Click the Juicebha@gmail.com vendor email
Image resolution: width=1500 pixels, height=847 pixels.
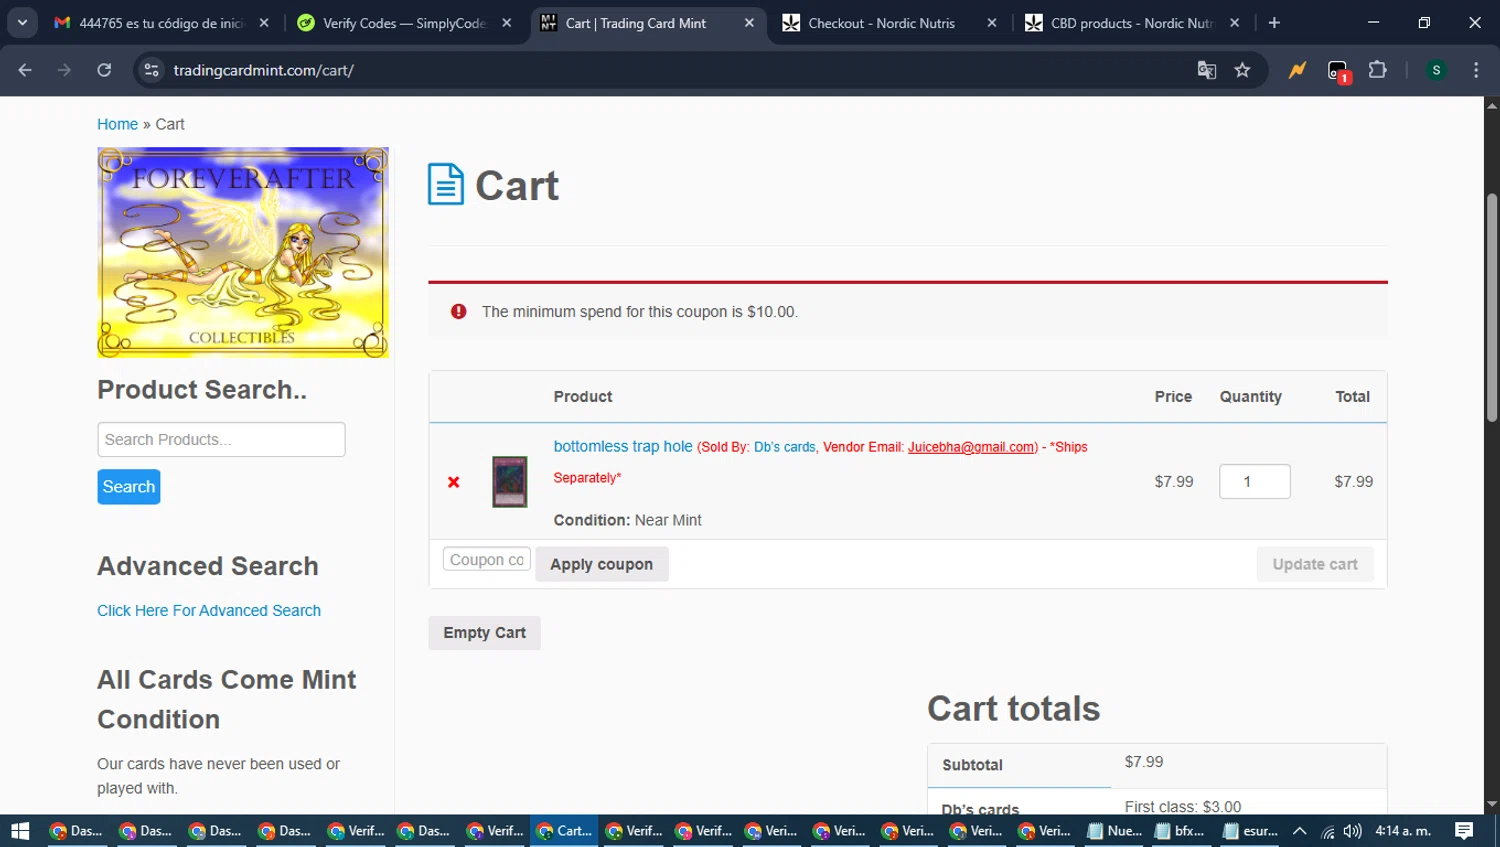971,447
